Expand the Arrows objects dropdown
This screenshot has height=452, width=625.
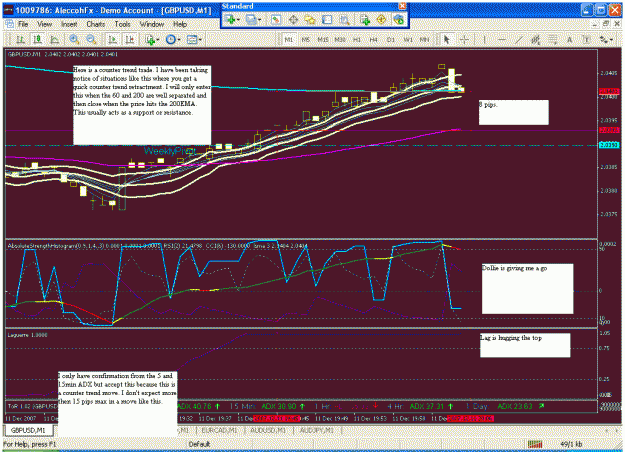point(611,39)
